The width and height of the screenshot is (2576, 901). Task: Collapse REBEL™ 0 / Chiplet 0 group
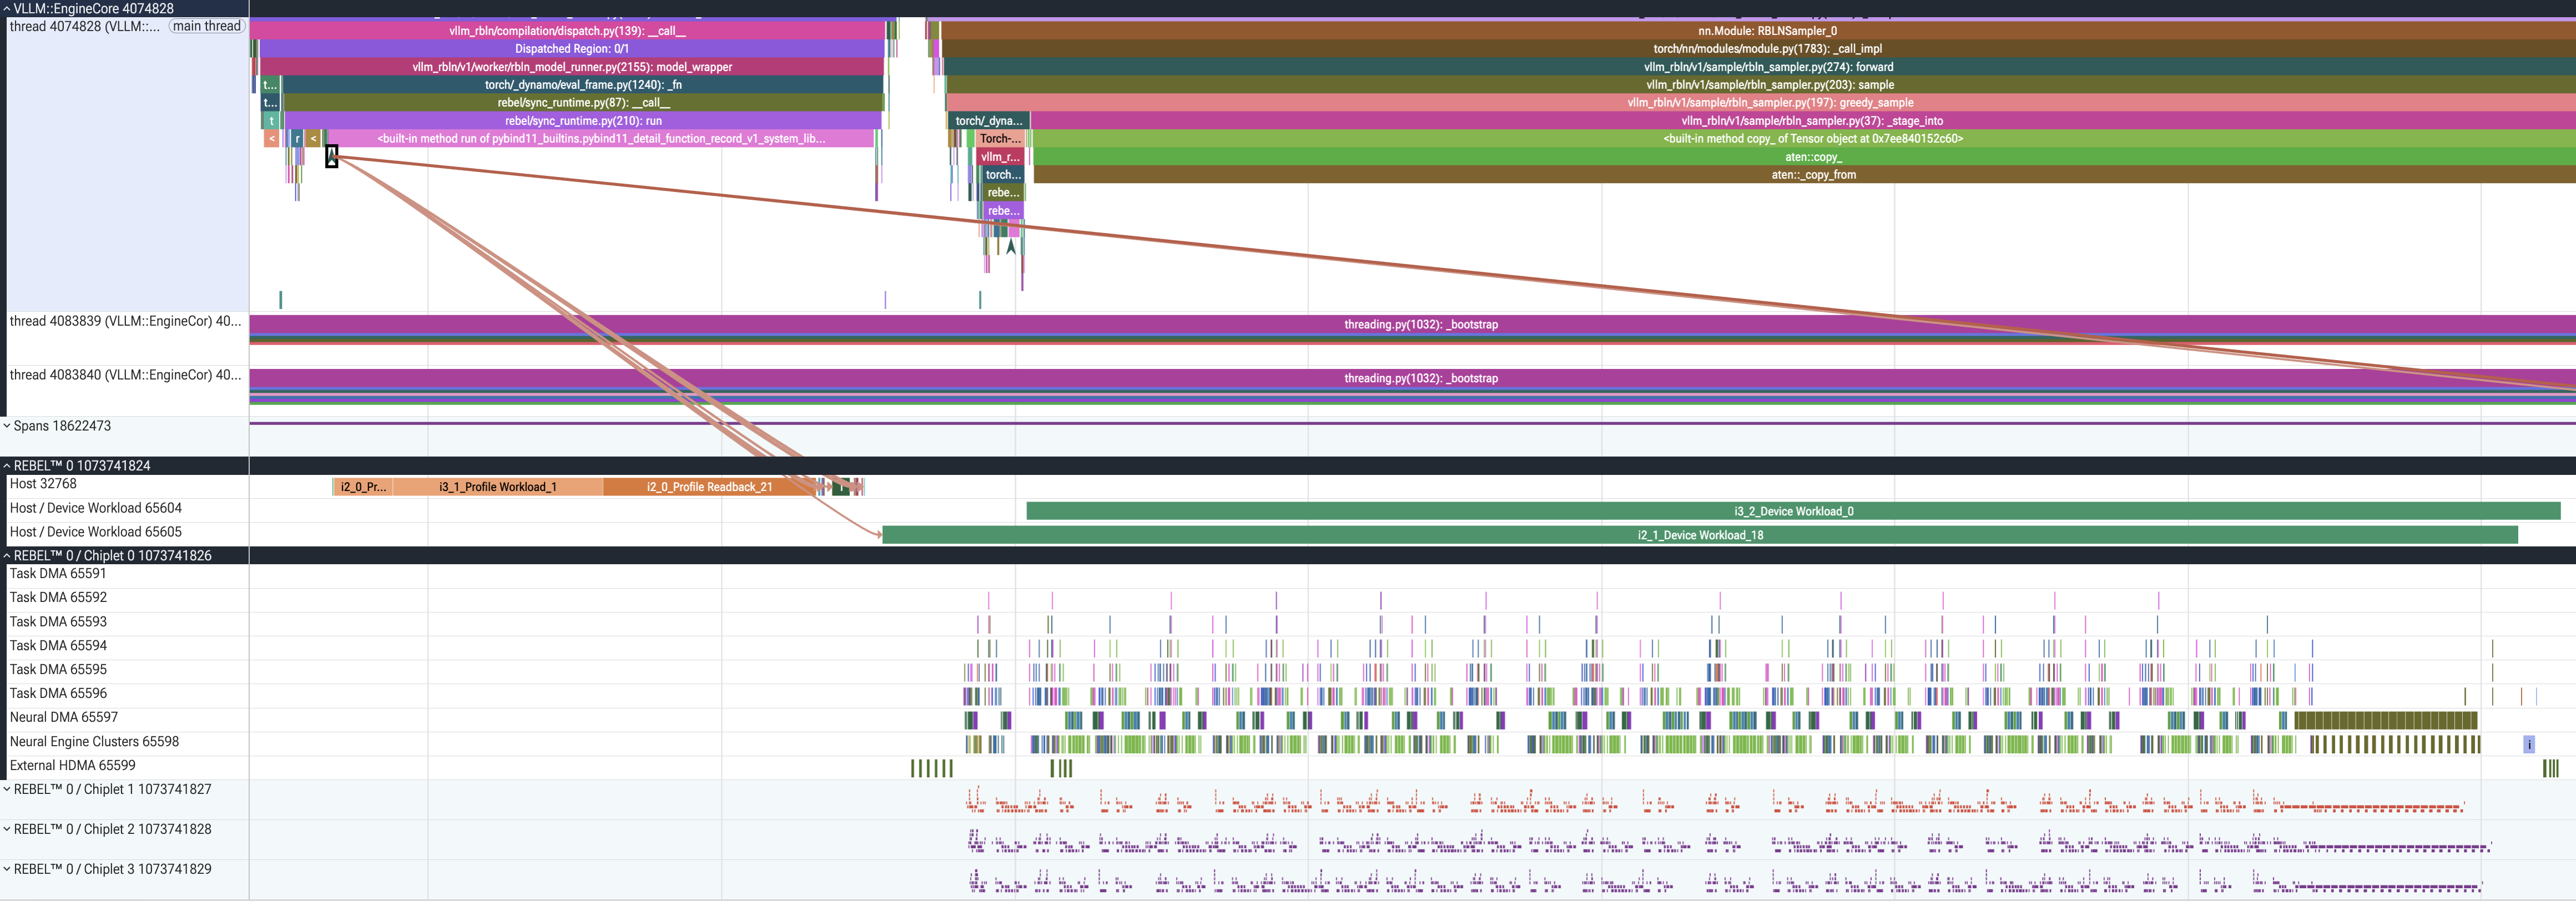point(6,556)
